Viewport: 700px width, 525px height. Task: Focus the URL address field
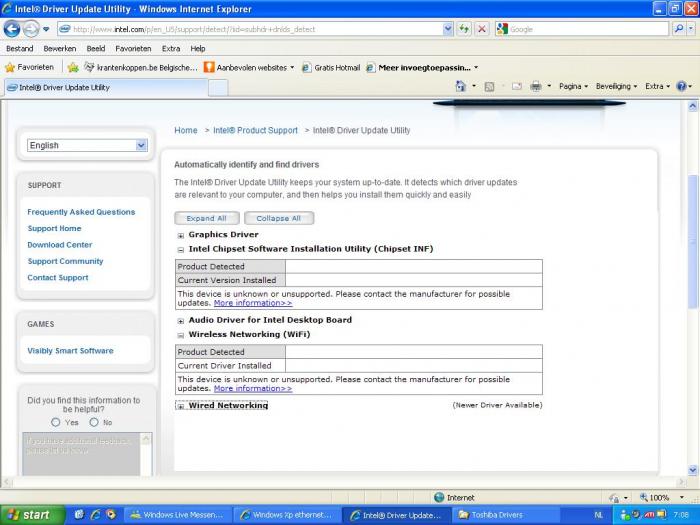pos(250,29)
